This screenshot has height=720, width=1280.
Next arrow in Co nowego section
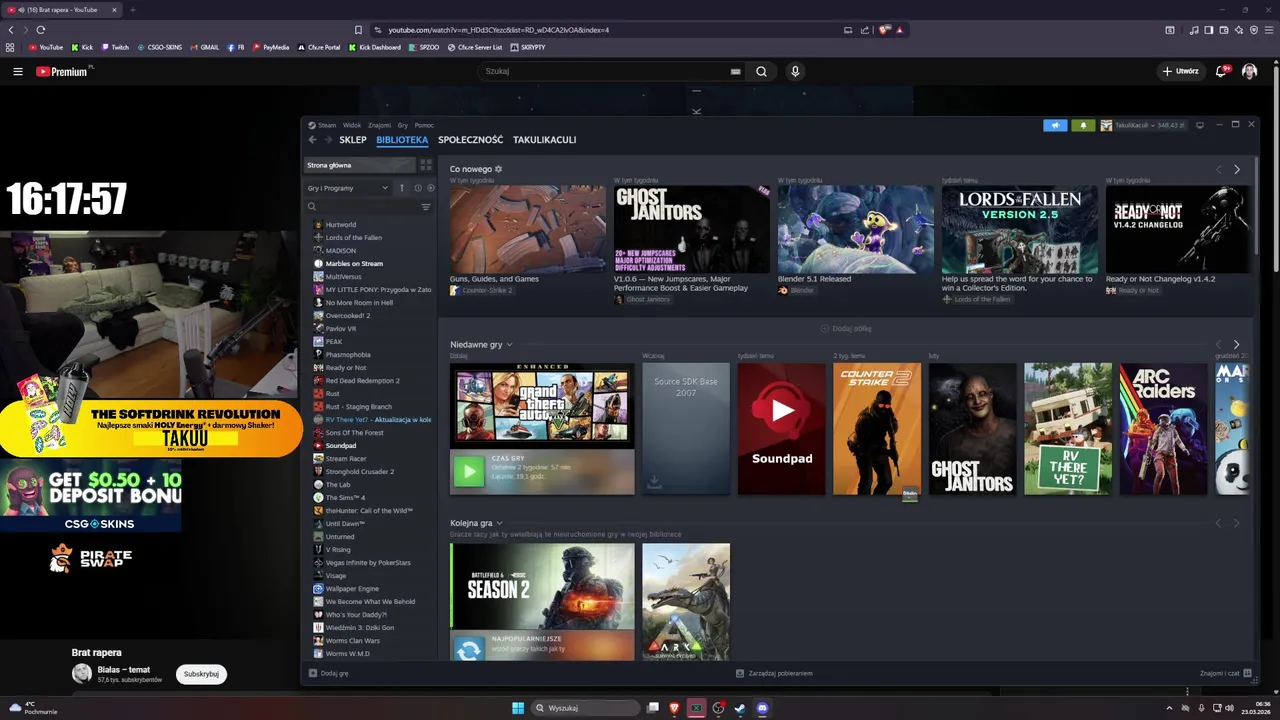coord(1236,170)
